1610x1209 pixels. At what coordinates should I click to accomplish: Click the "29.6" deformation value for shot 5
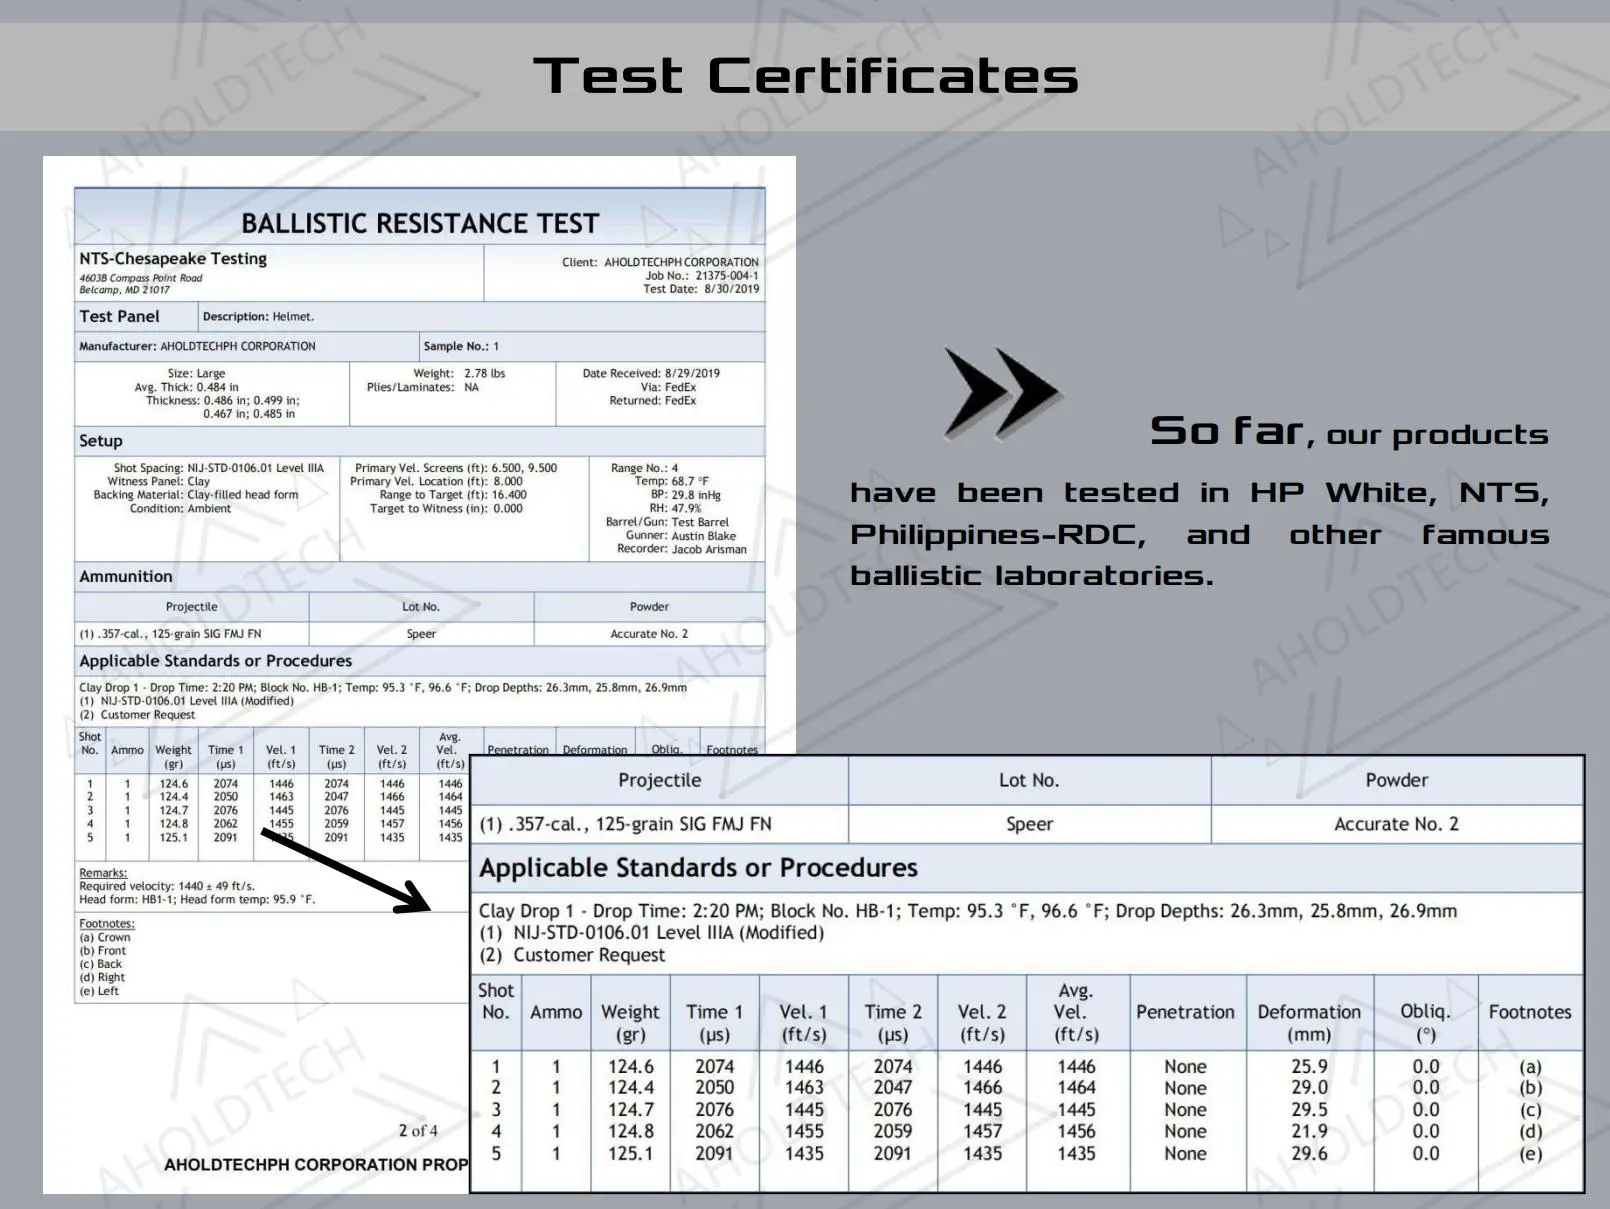(1309, 1153)
